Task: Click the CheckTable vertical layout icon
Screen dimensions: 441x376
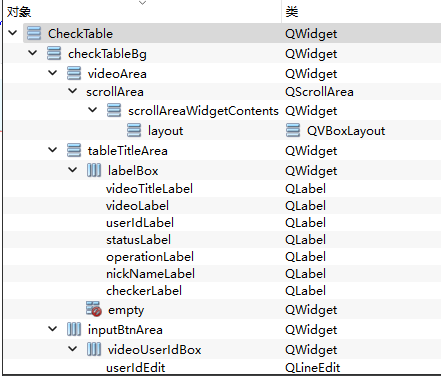Action: [34, 33]
